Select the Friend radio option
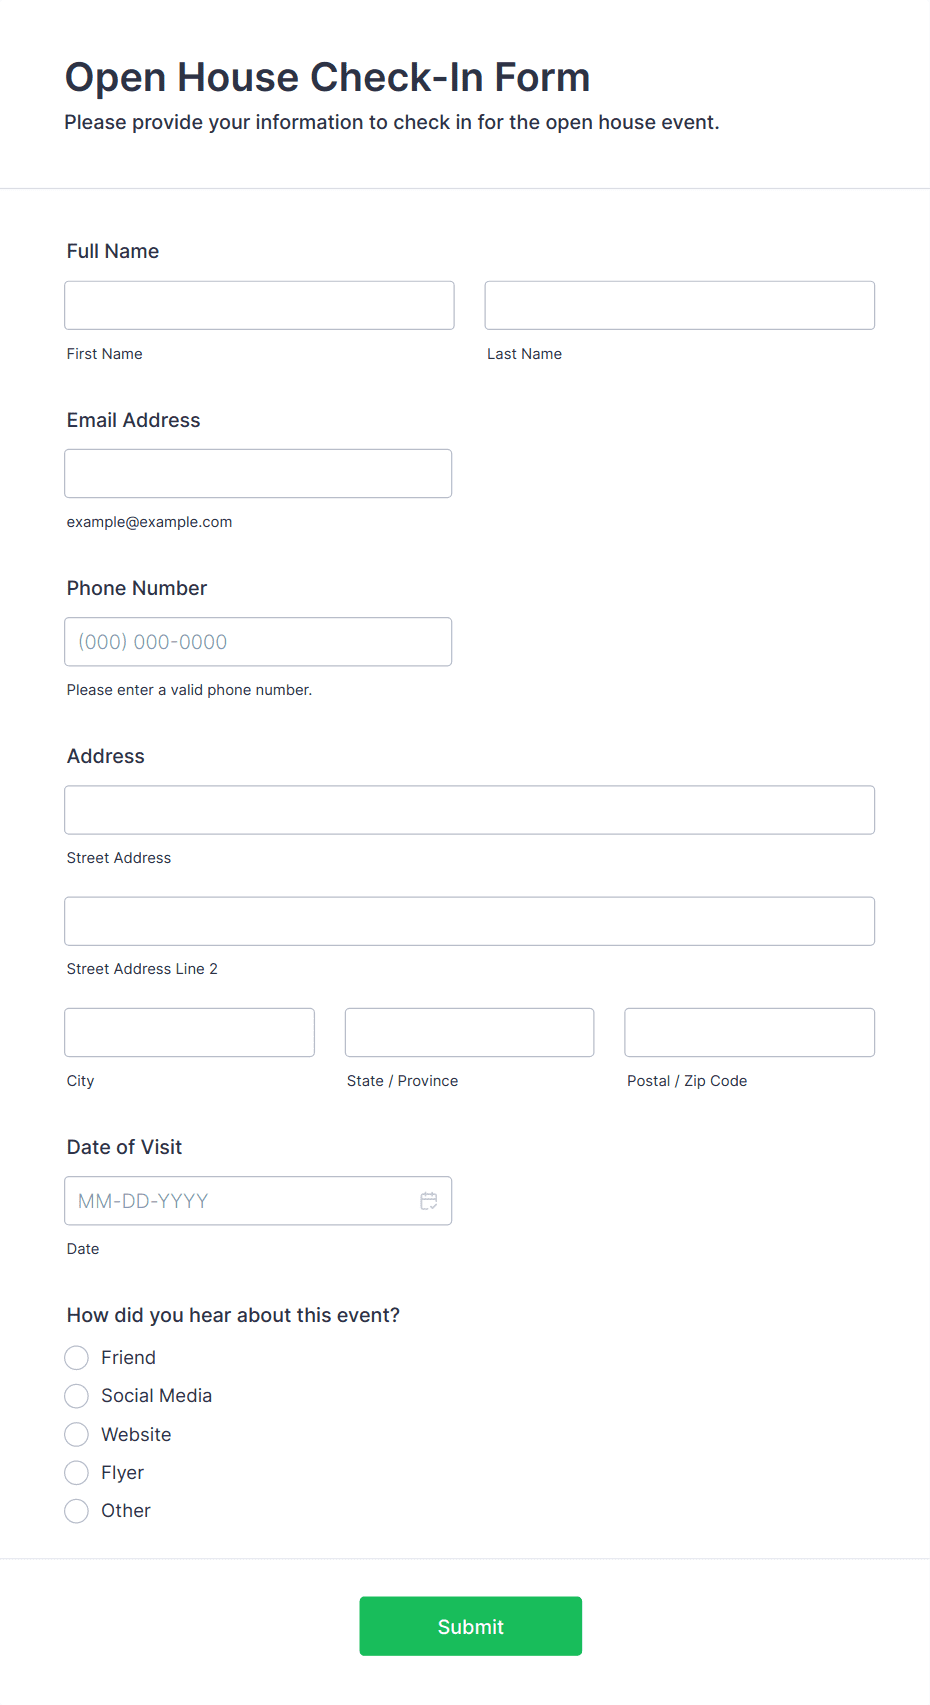Screen dimensions: 930x1705 pyautogui.click(x=77, y=1358)
